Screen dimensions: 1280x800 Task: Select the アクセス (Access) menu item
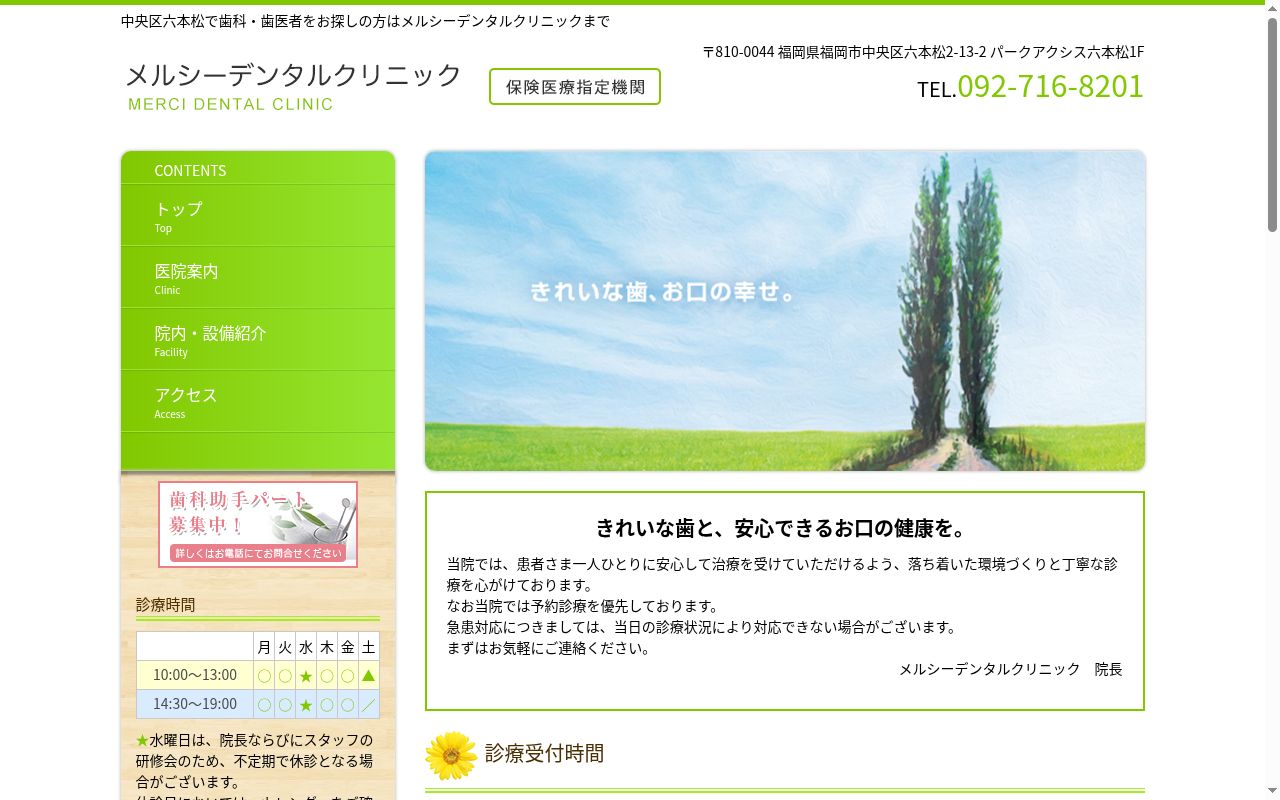click(x=258, y=402)
